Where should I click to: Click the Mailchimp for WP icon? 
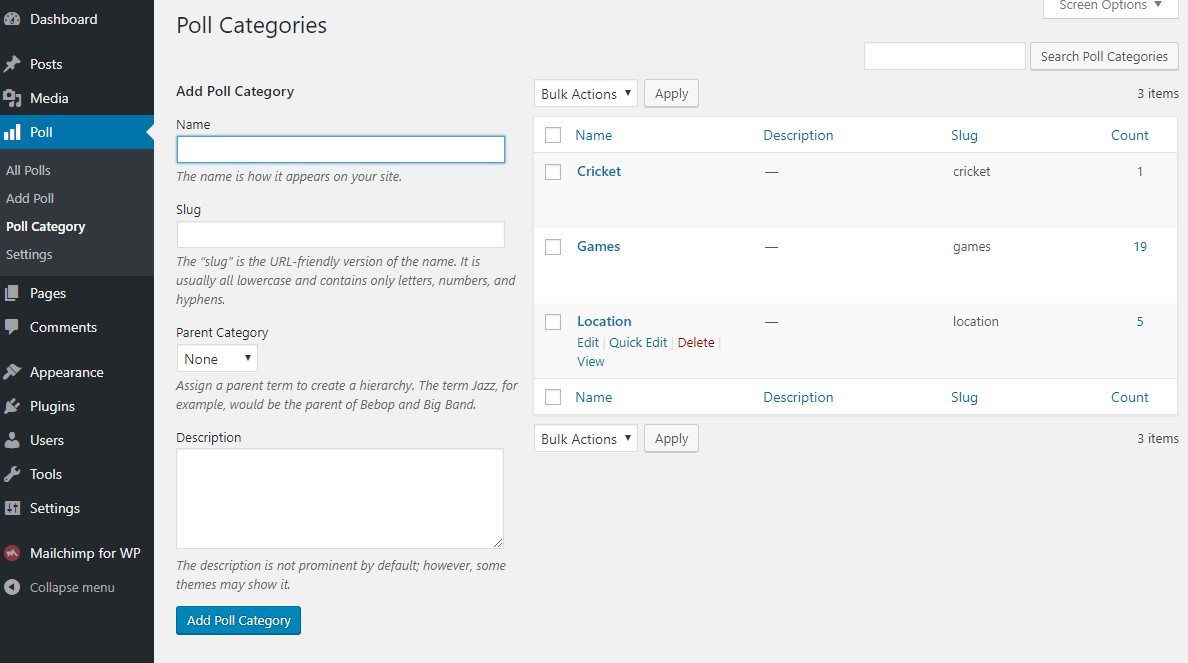click(12, 553)
